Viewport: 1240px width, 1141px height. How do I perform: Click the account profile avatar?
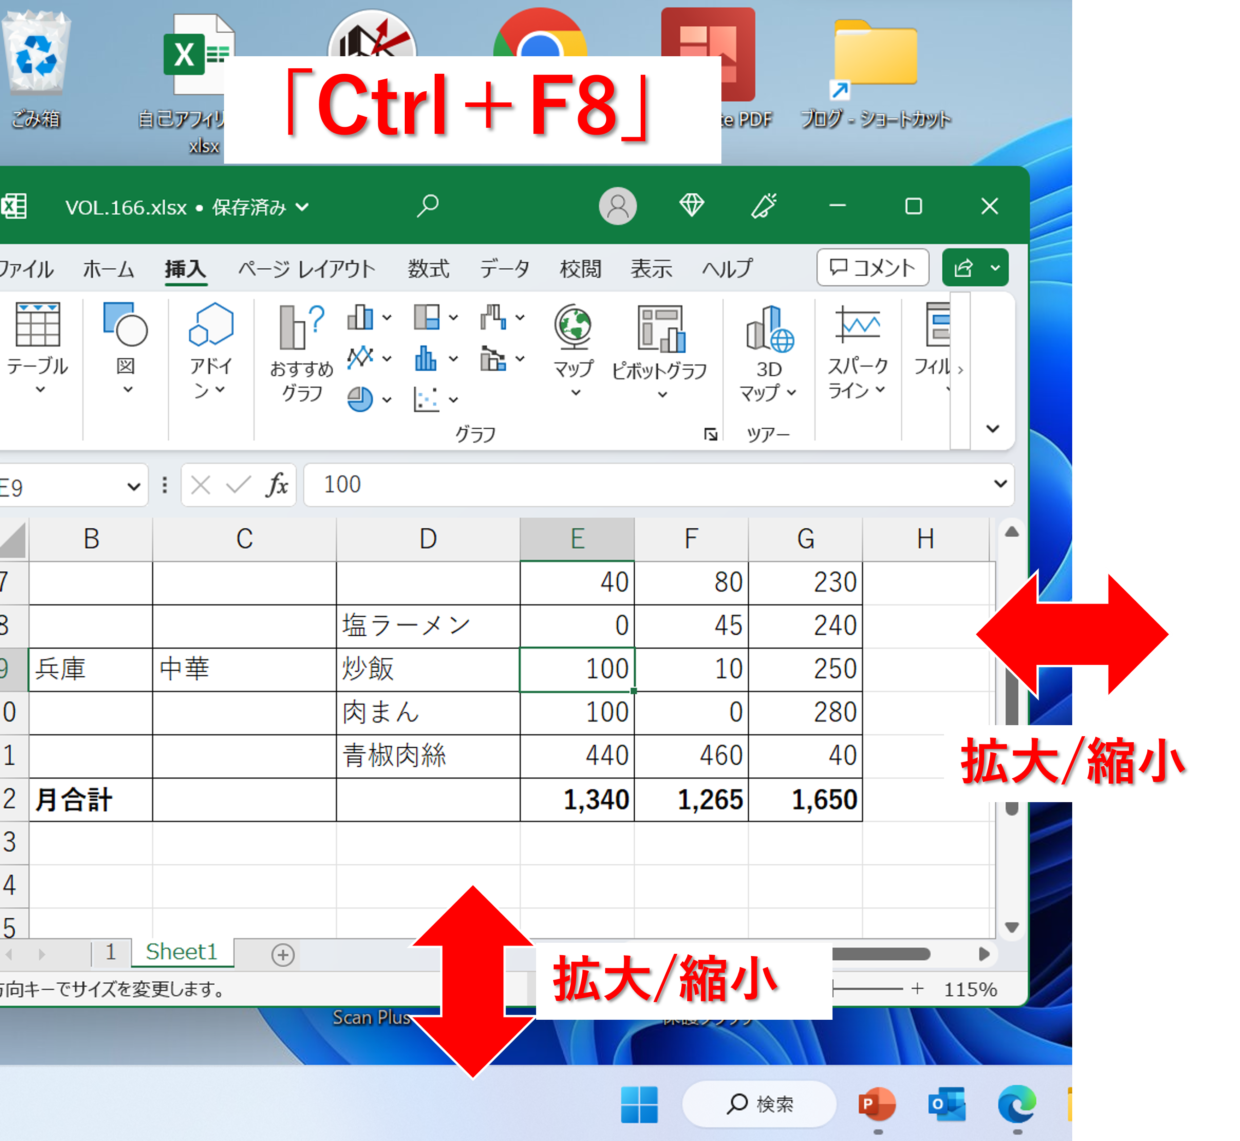pyautogui.click(x=618, y=206)
